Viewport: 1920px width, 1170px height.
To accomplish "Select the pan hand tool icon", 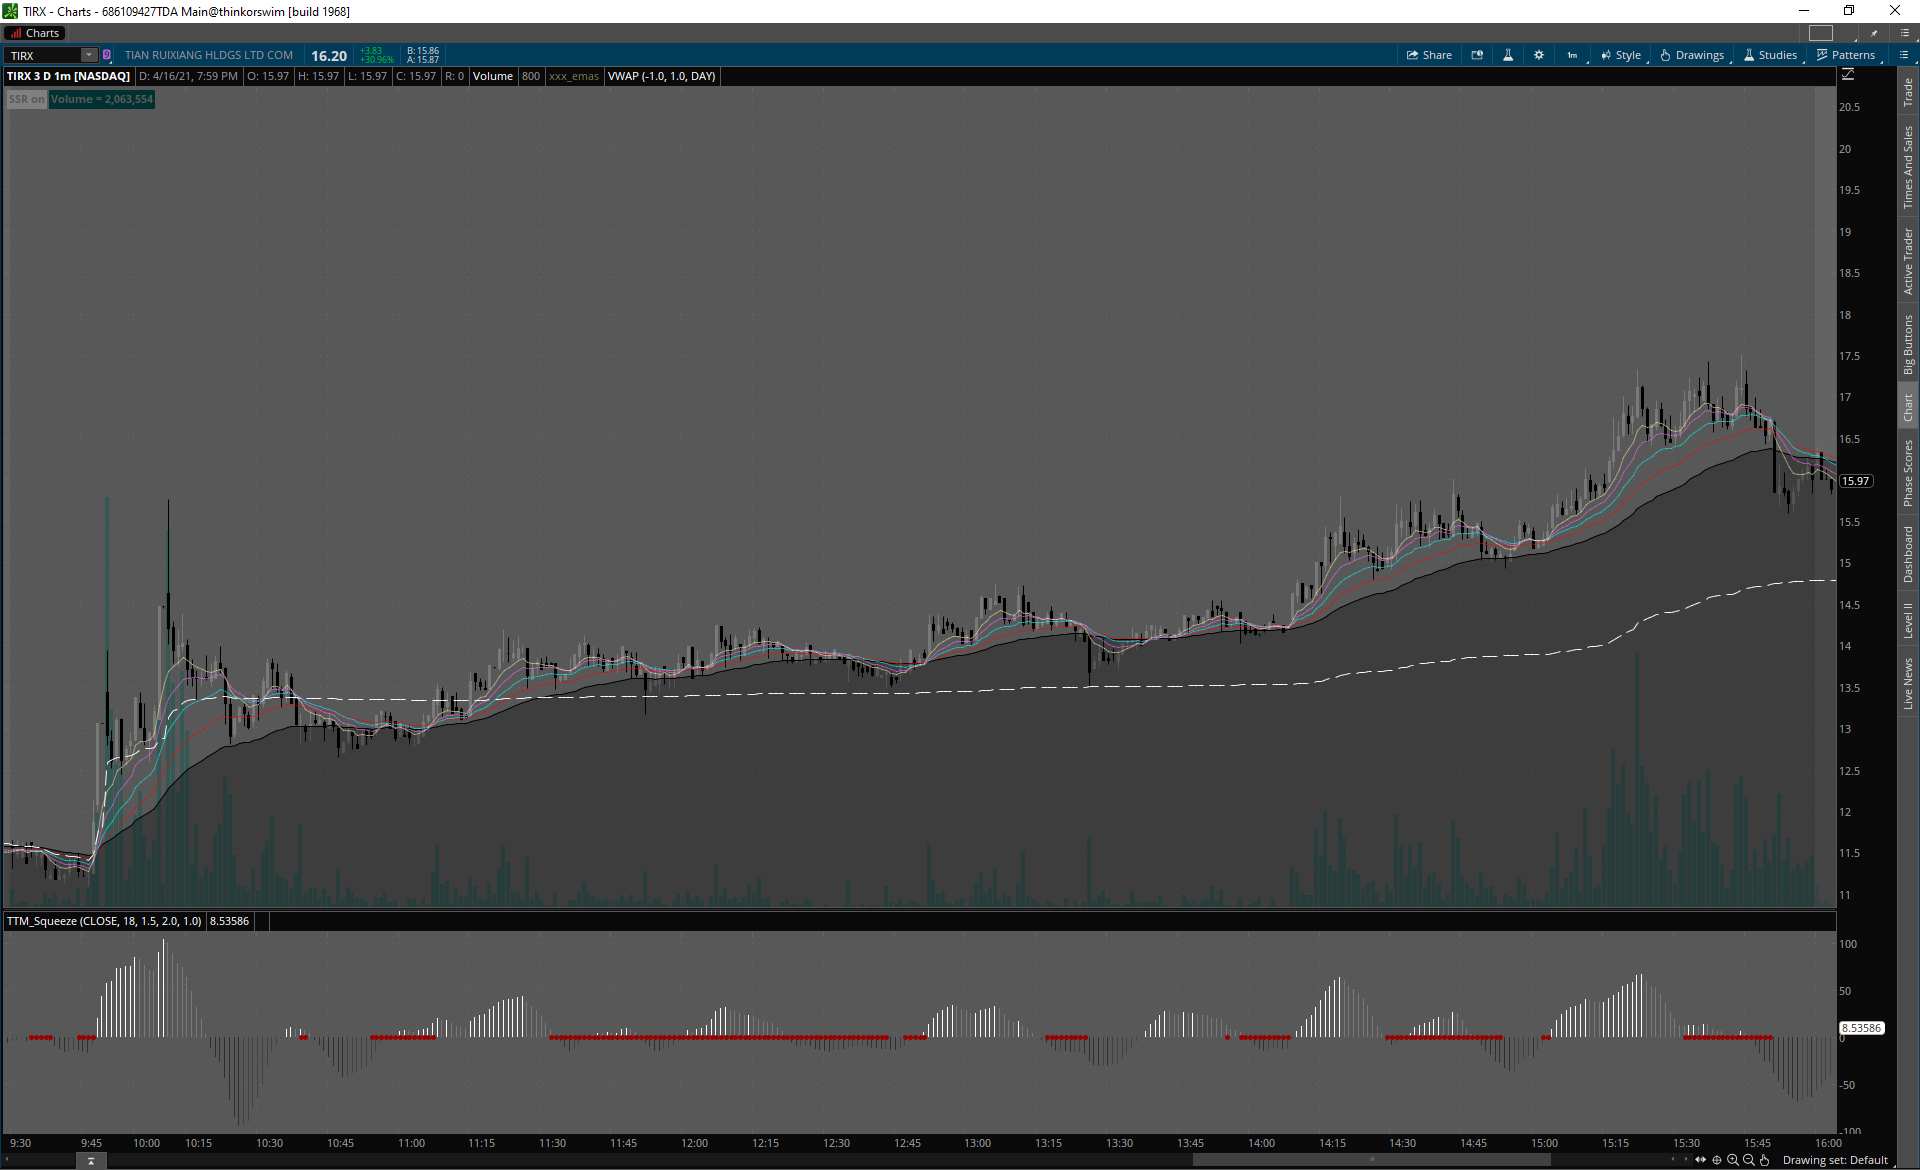I will (x=1765, y=1160).
